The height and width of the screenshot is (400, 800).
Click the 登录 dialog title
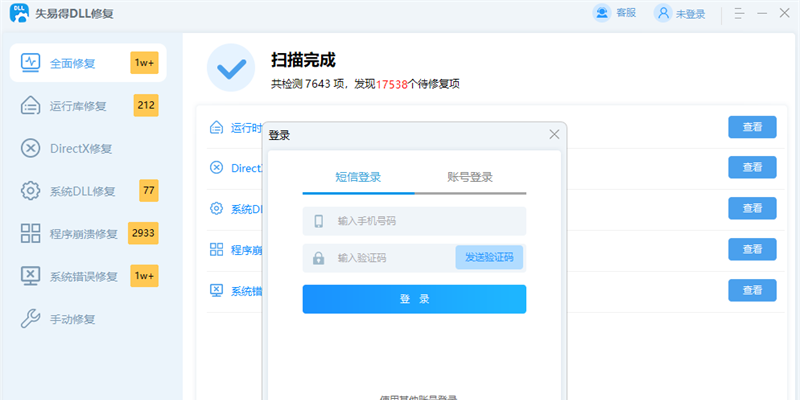(x=279, y=135)
